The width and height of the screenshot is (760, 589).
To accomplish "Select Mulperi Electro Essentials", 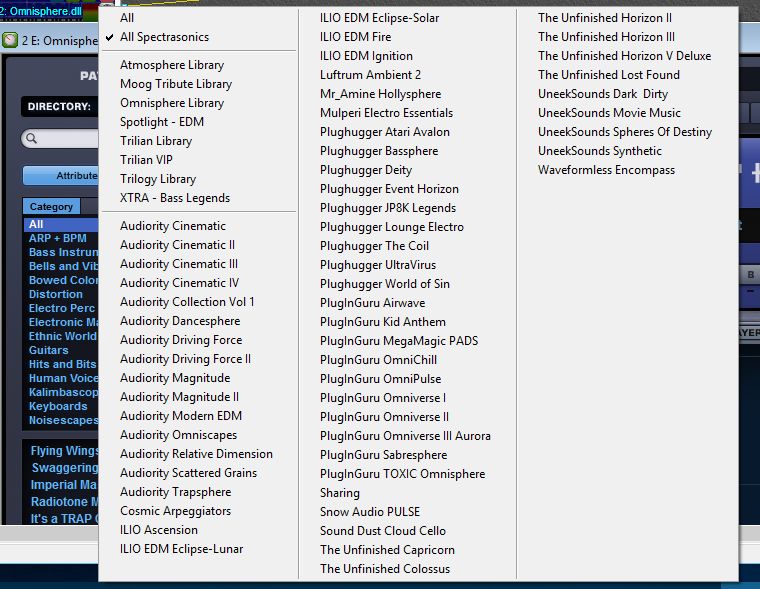I will click(386, 113).
